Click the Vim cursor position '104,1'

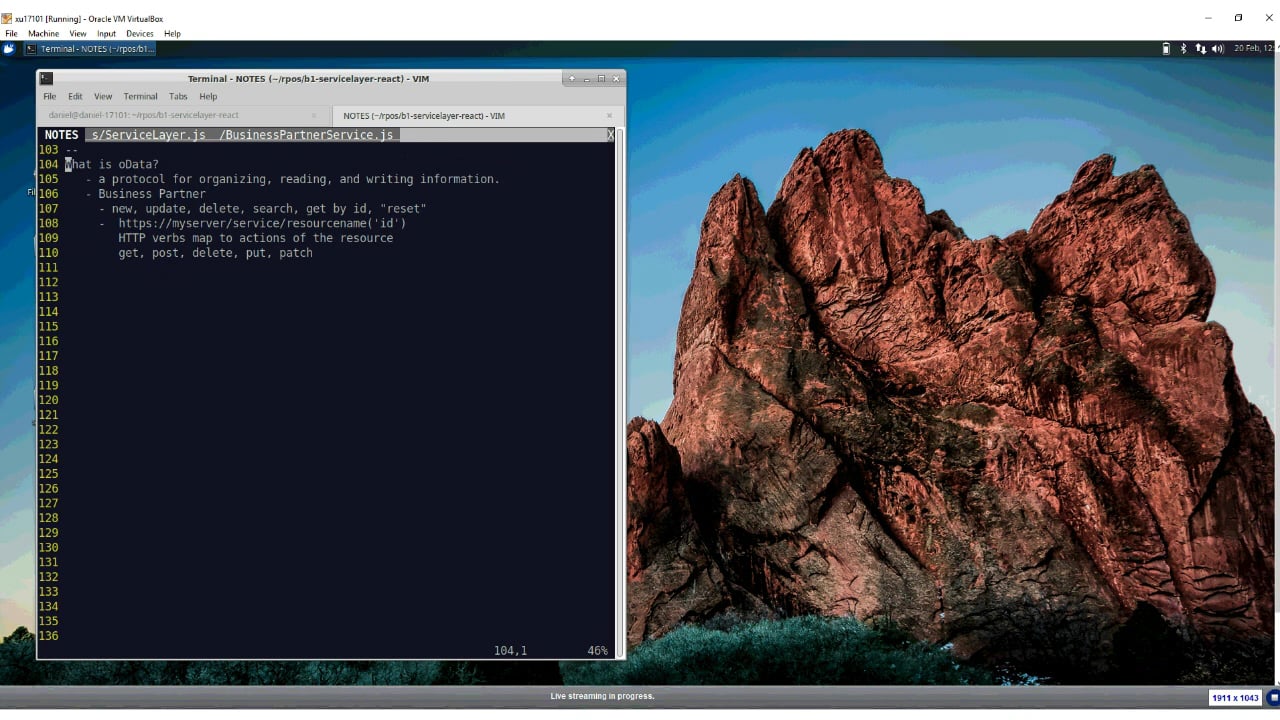click(510, 651)
